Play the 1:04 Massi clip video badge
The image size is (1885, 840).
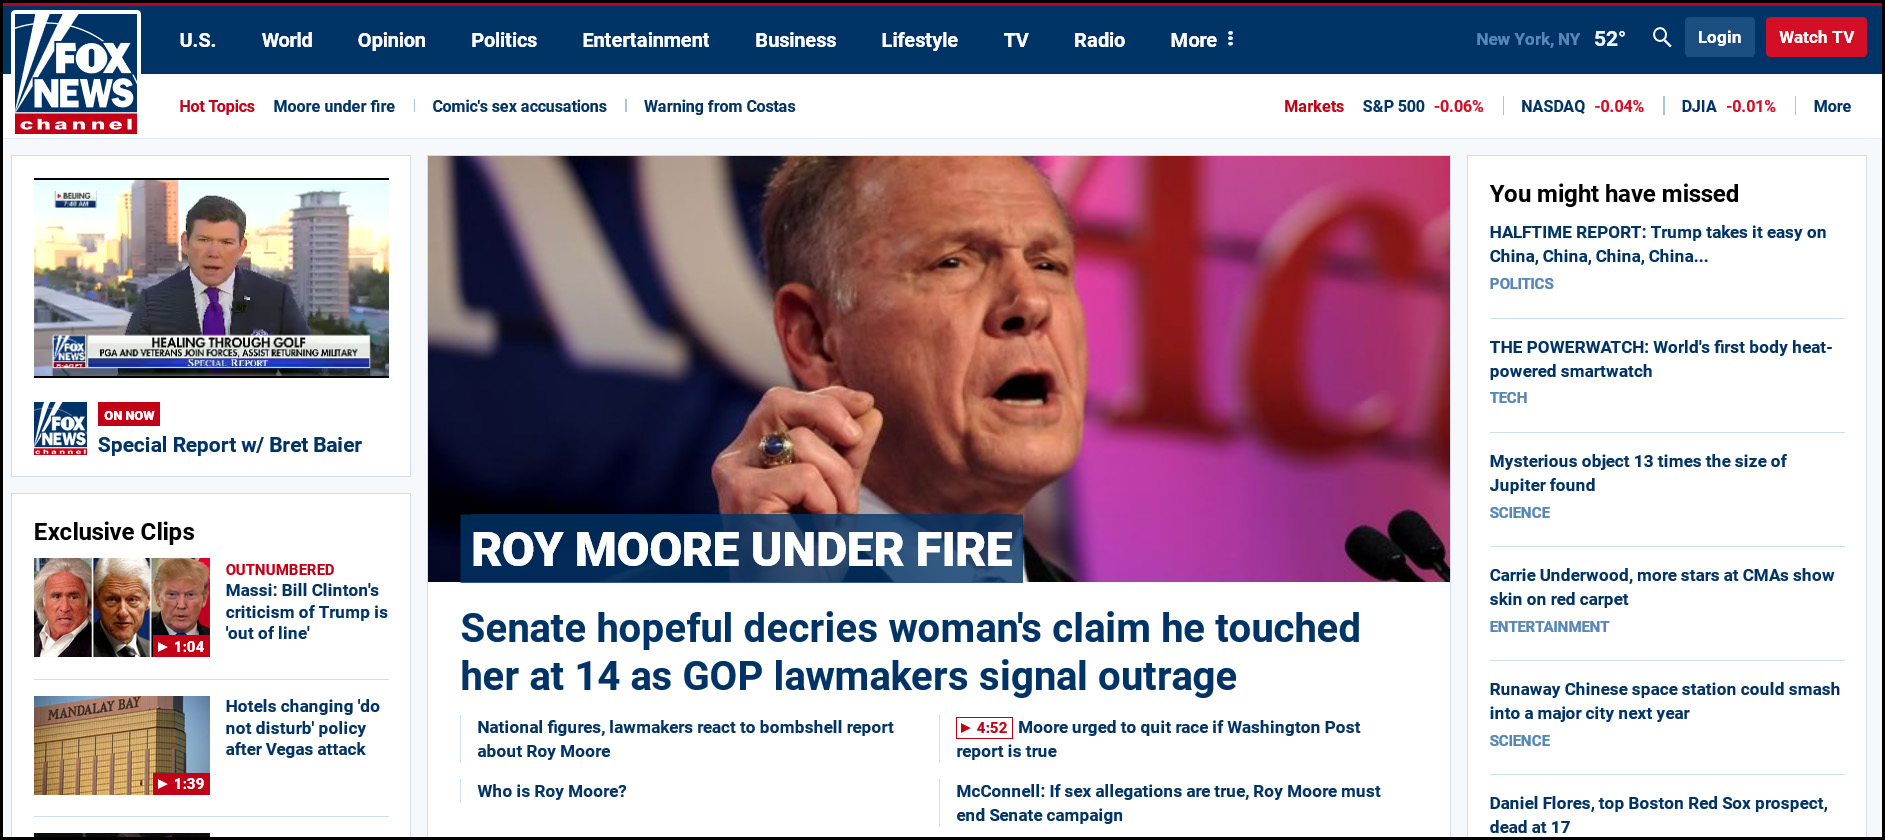(180, 647)
